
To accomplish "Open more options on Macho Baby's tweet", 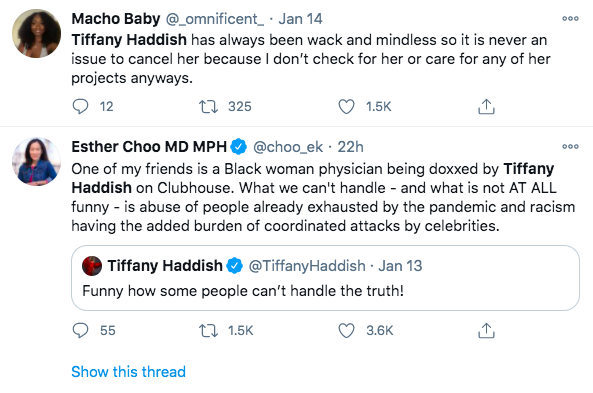I will click(570, 18).
